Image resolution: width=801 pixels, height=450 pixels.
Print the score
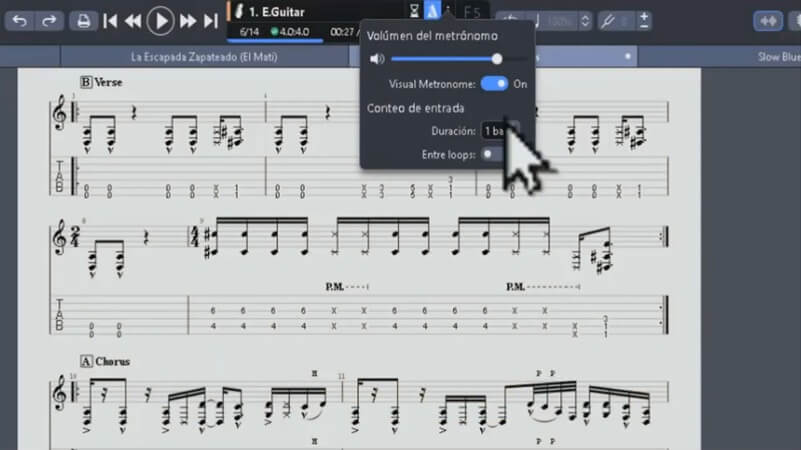click(83, 21)
